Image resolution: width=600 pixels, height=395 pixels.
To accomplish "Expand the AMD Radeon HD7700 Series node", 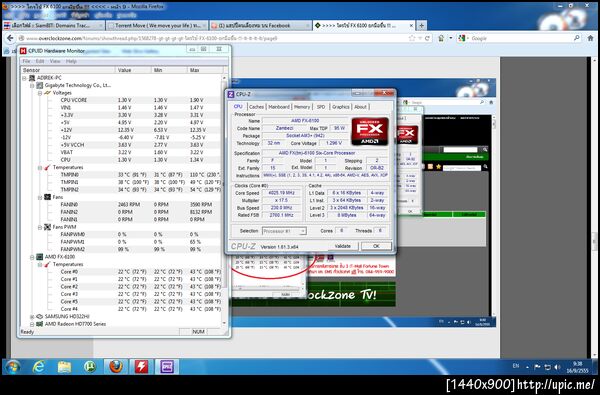I will pyautogui.click(x=32, y=324).
